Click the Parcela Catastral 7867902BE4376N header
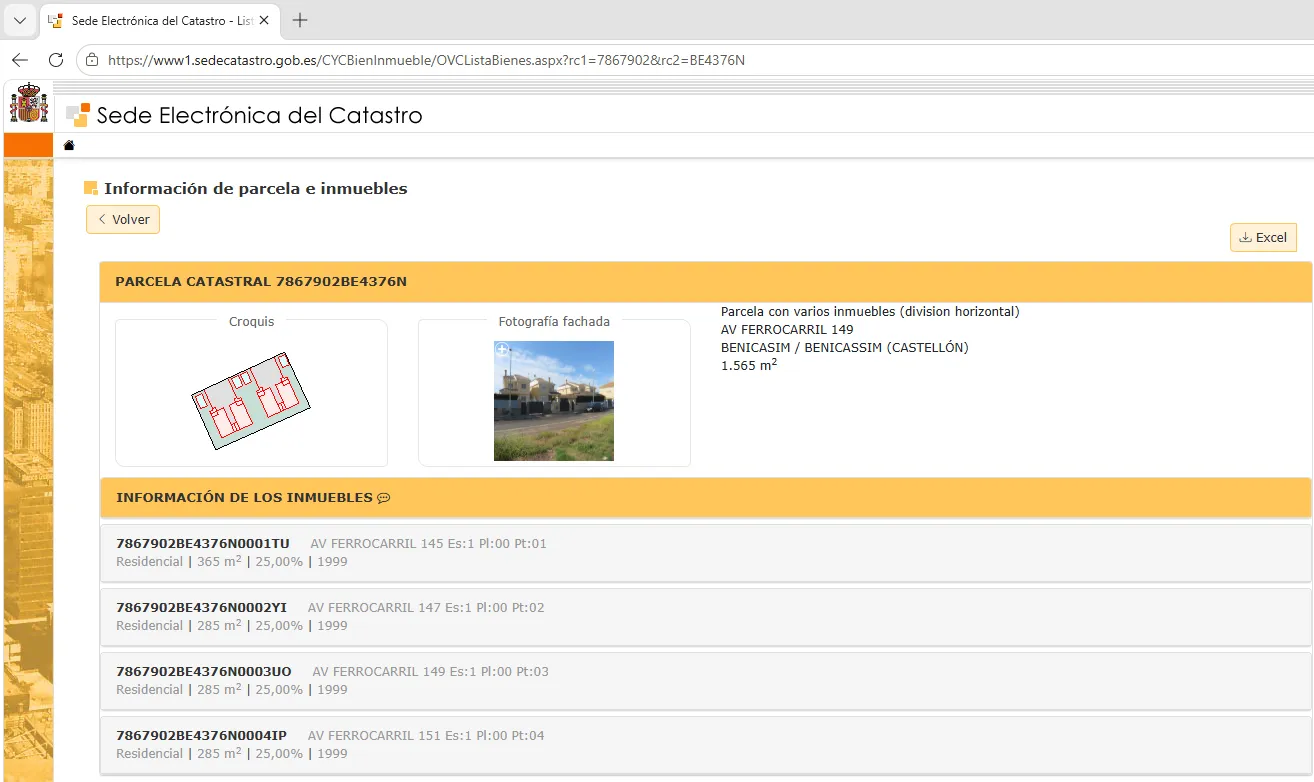 click(x=705, y=282)
